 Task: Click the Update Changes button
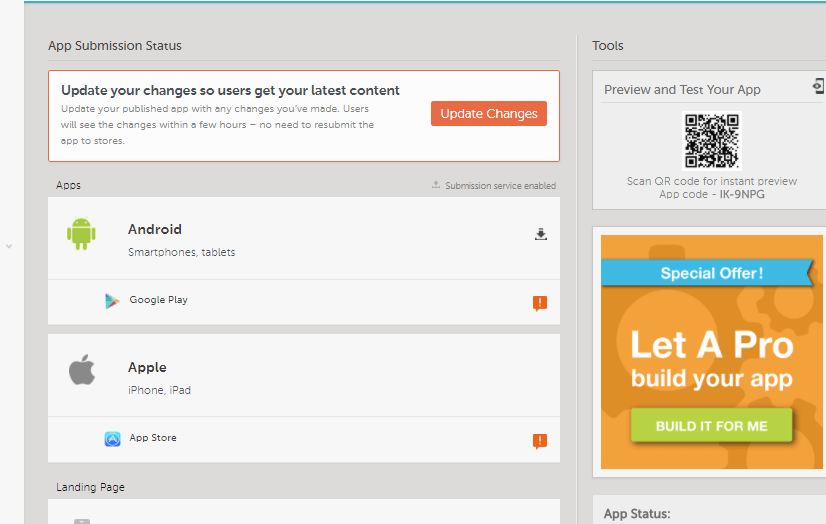click(x=488, y=114)
